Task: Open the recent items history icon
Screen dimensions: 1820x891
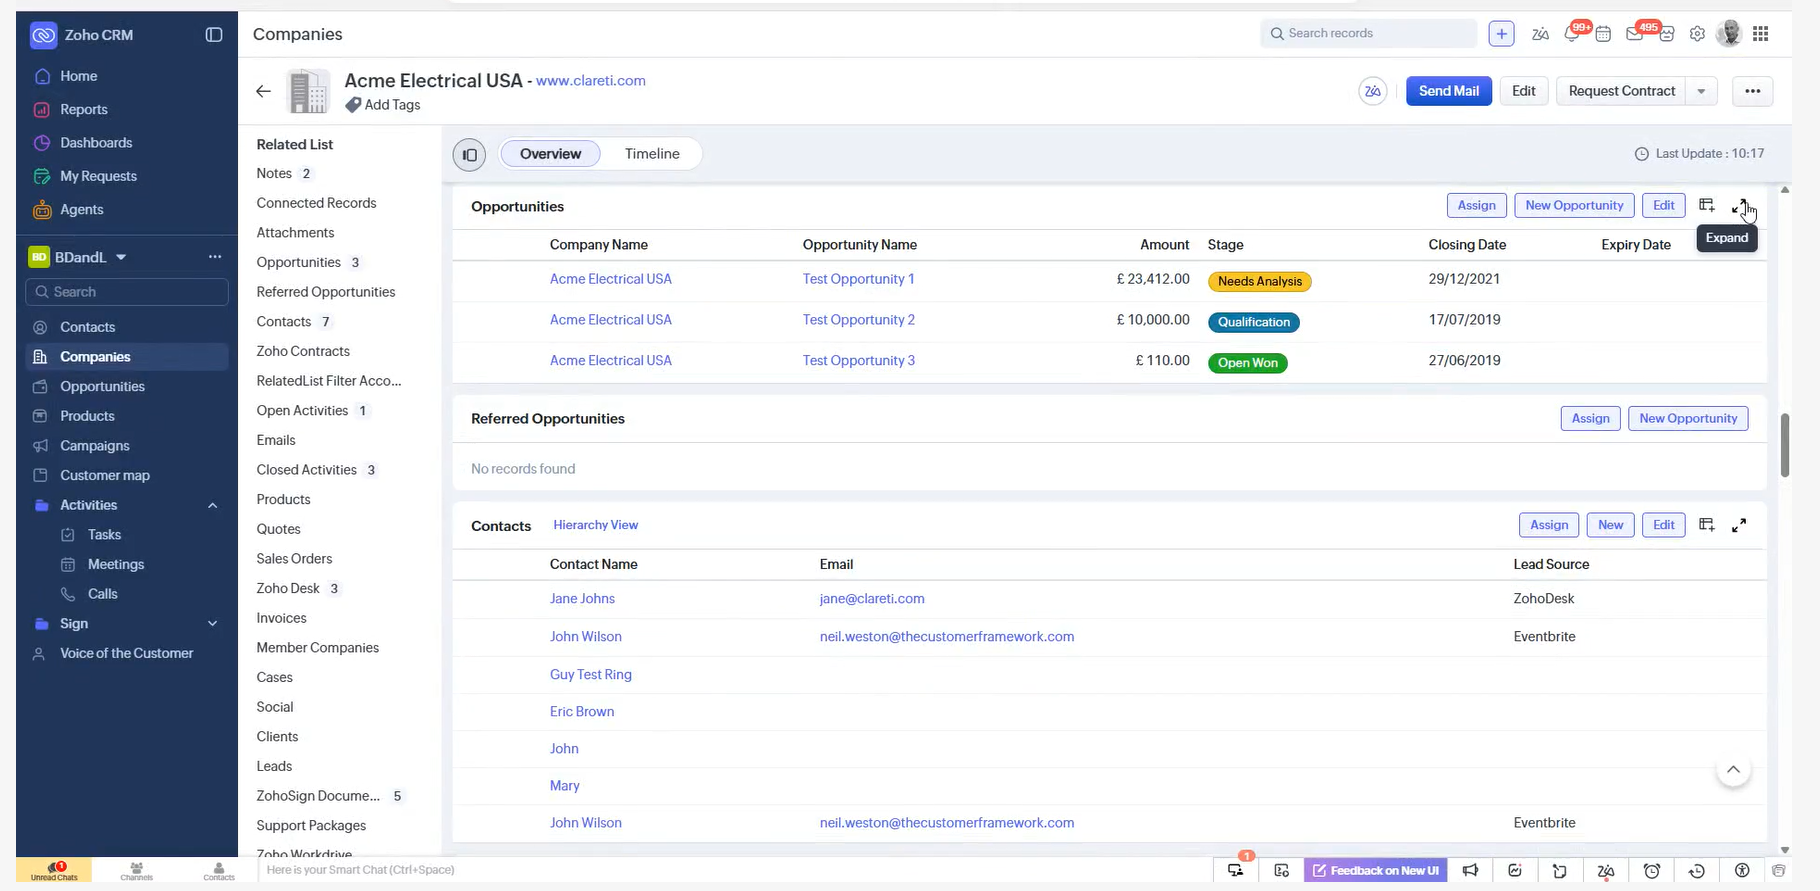Action: [x=1697, y=871]
